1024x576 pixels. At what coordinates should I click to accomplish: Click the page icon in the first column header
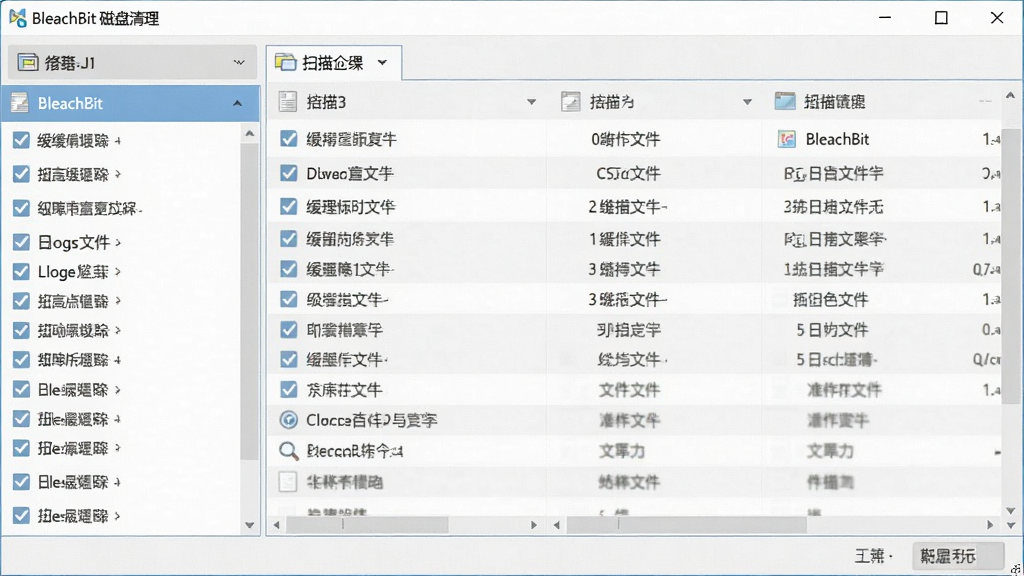point(288,101)
